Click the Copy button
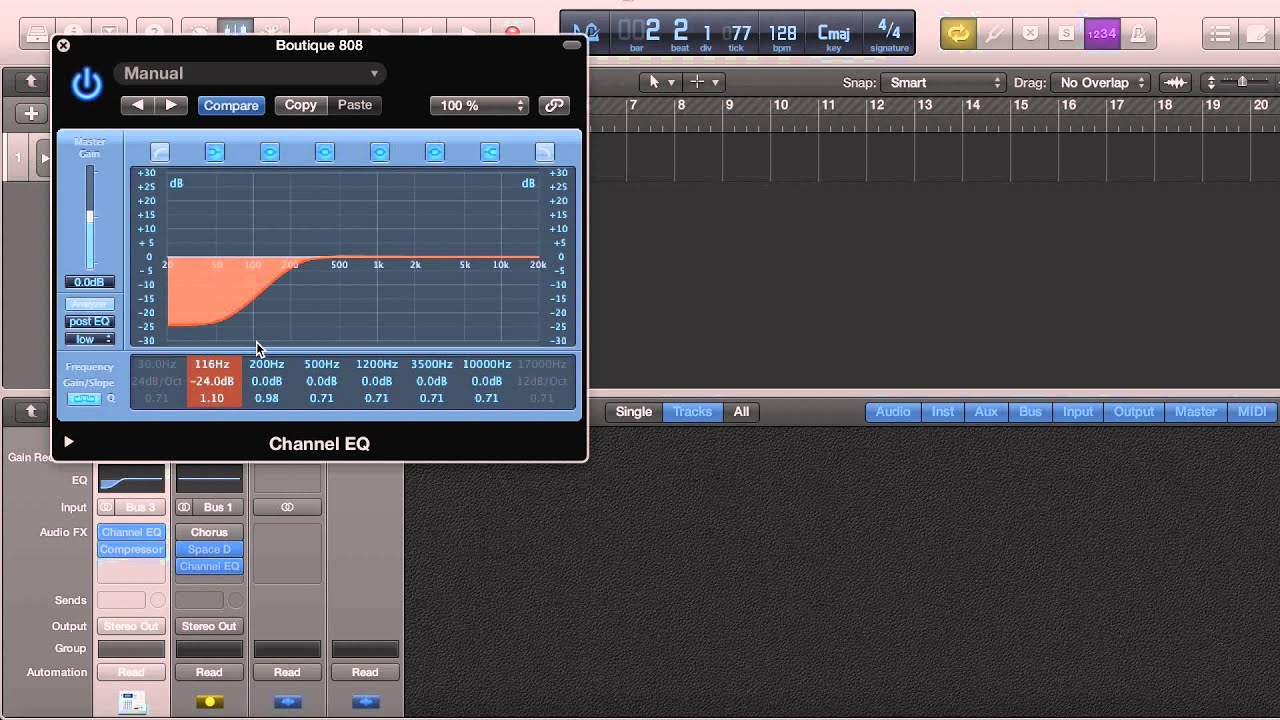 click(300, 105)
